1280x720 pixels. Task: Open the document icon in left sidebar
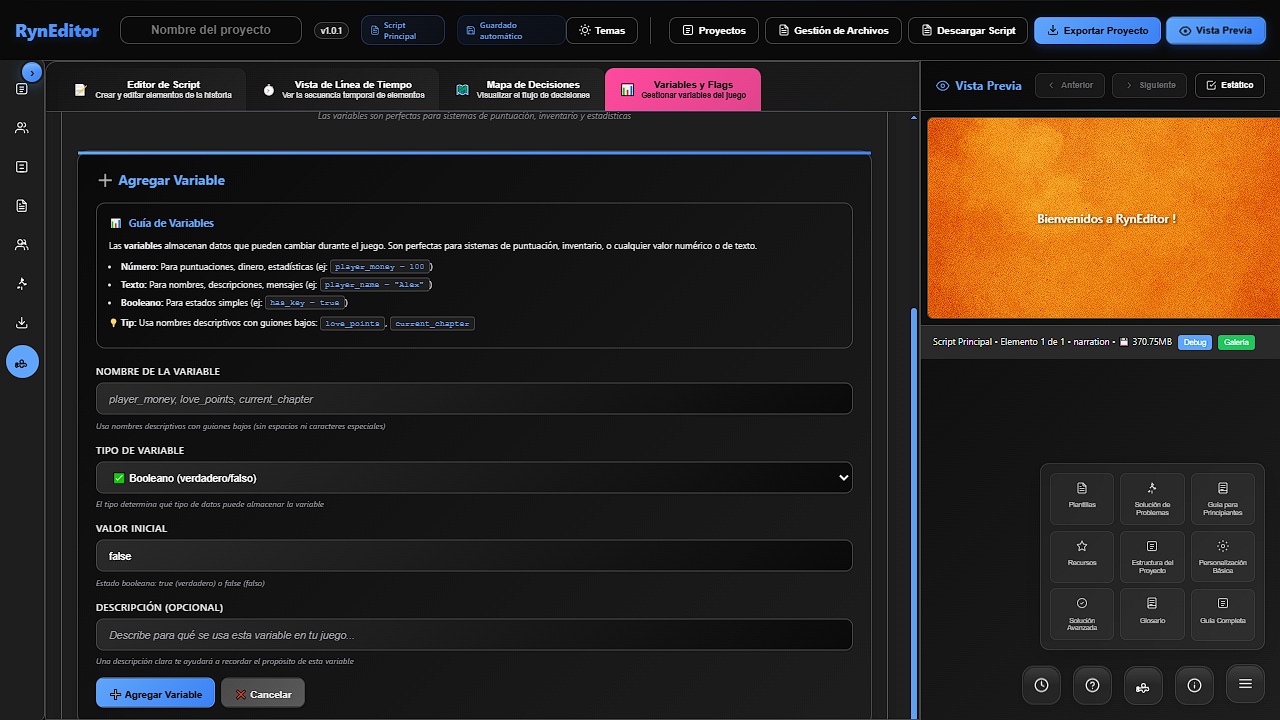point(22,206)
